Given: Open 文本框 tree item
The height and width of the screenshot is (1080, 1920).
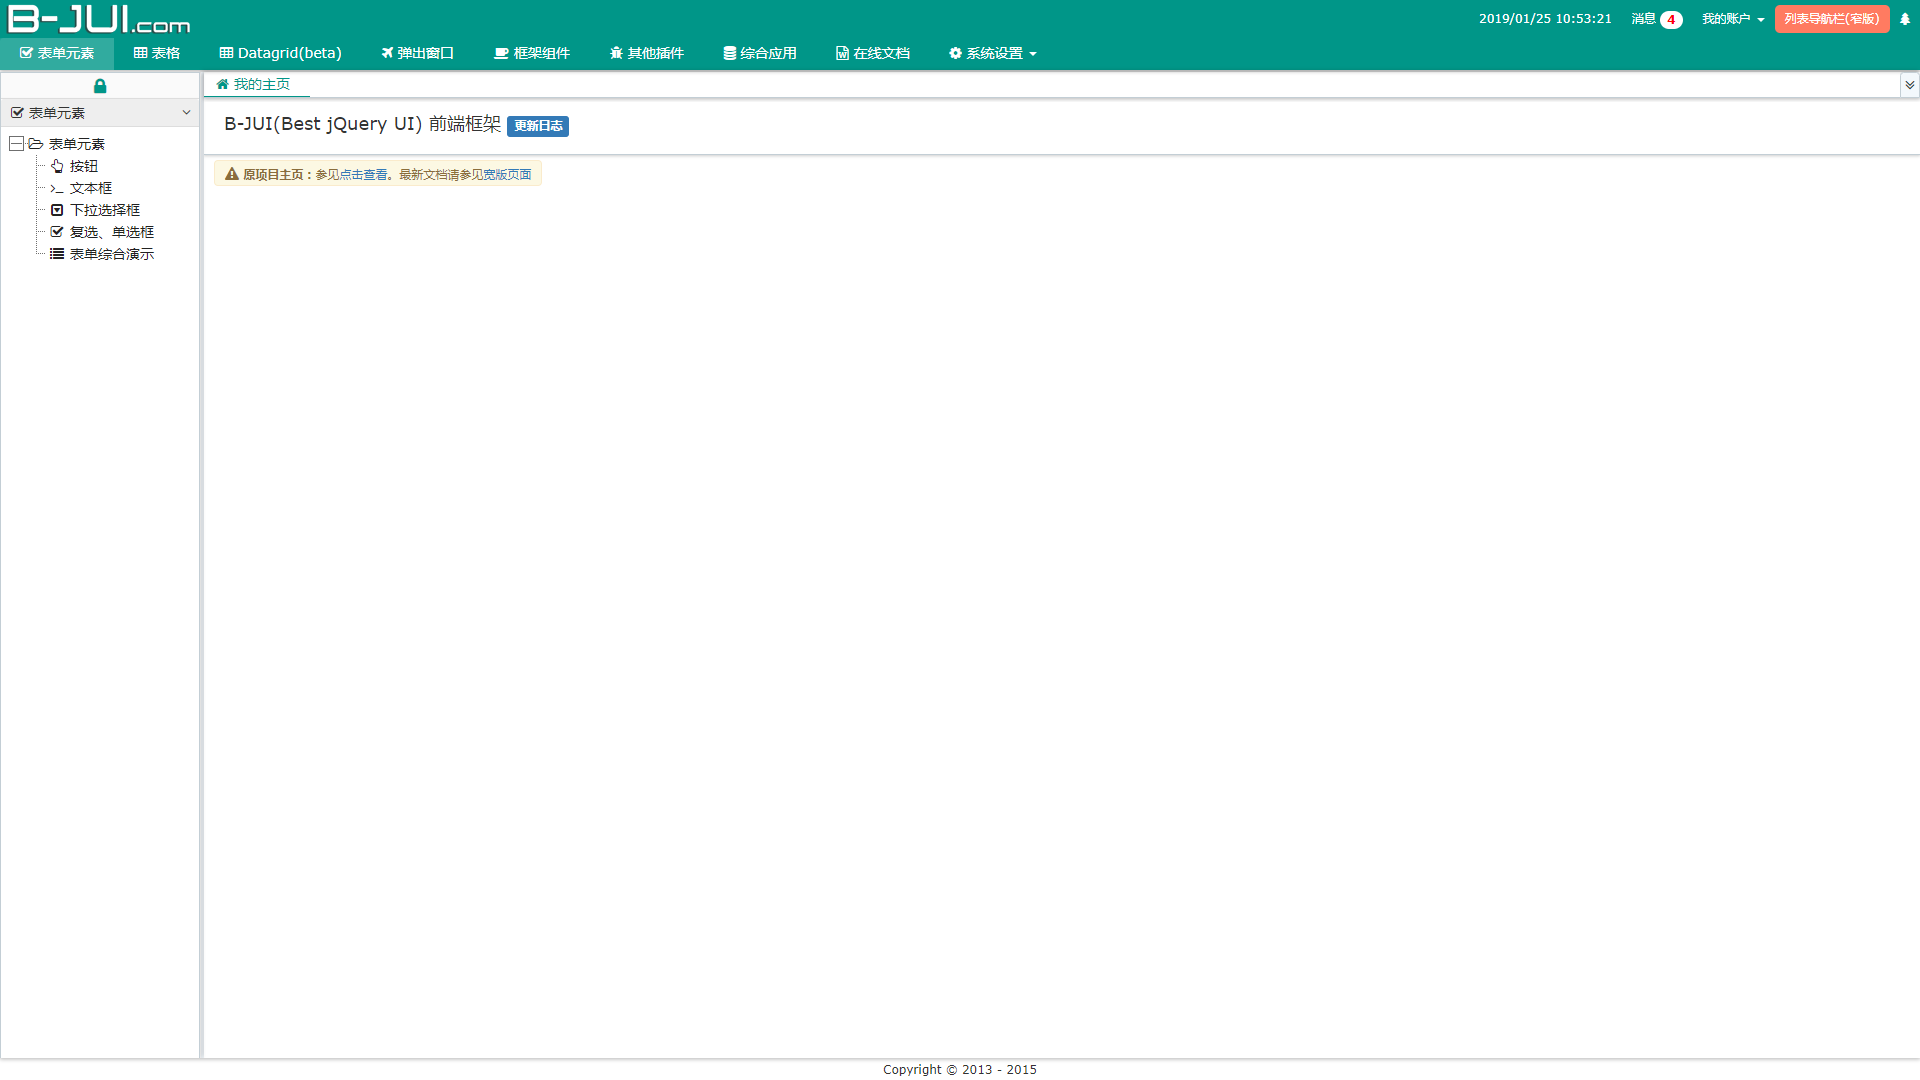Looking at the screenshot, I should (90, 188).
